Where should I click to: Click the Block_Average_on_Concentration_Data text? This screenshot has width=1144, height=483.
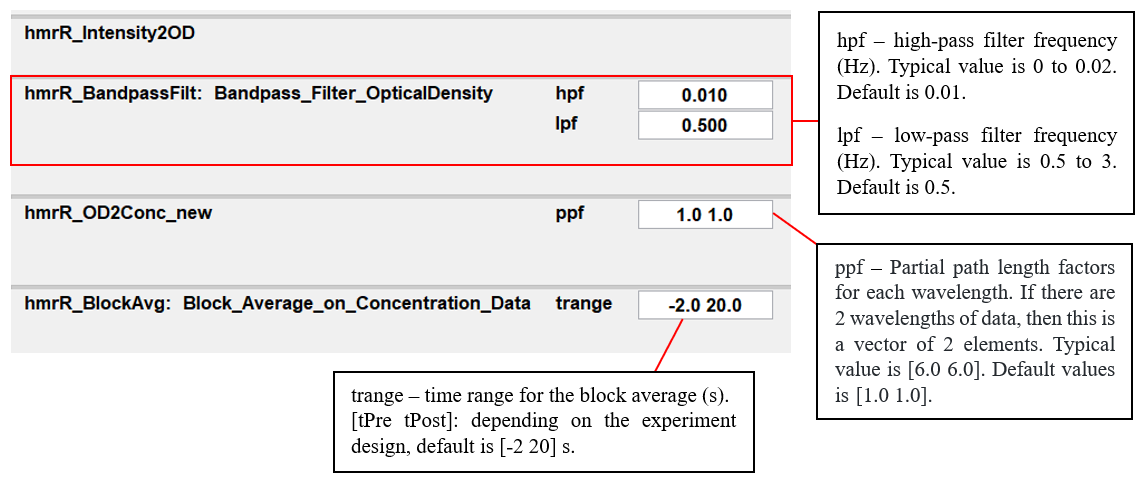click(x=356, y=303)
